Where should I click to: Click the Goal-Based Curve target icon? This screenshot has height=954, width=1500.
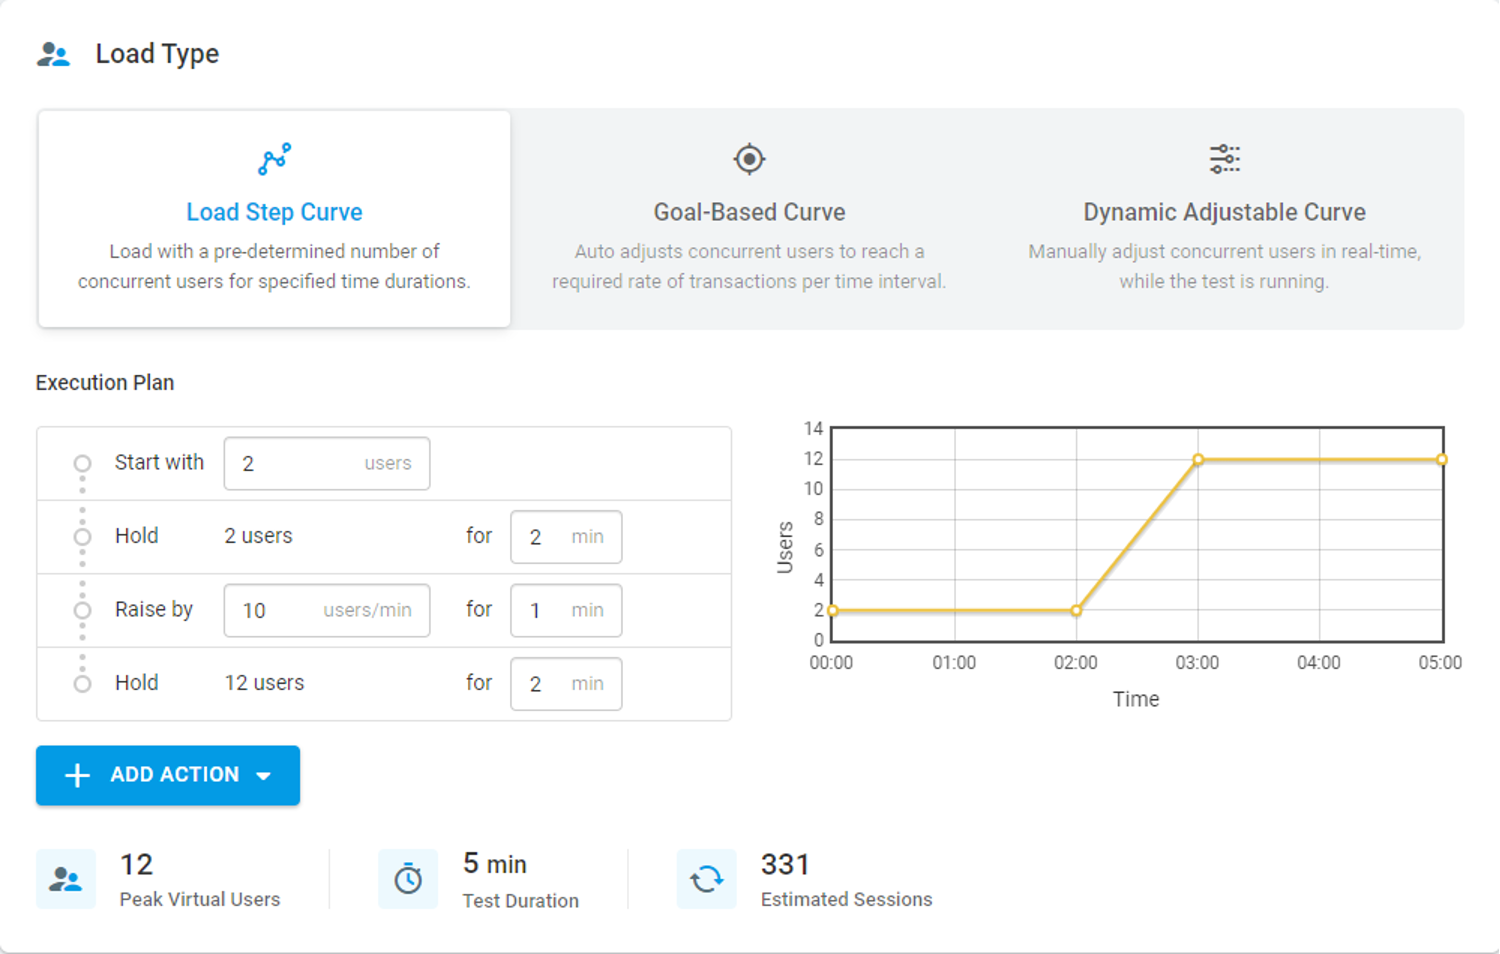749,159
